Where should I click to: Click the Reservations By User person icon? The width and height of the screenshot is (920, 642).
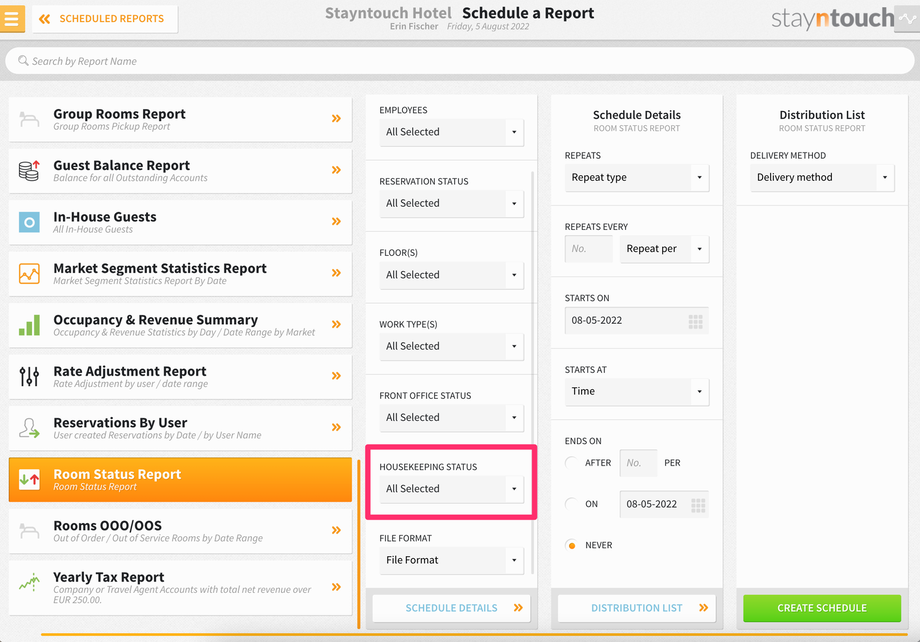point(29,428)
